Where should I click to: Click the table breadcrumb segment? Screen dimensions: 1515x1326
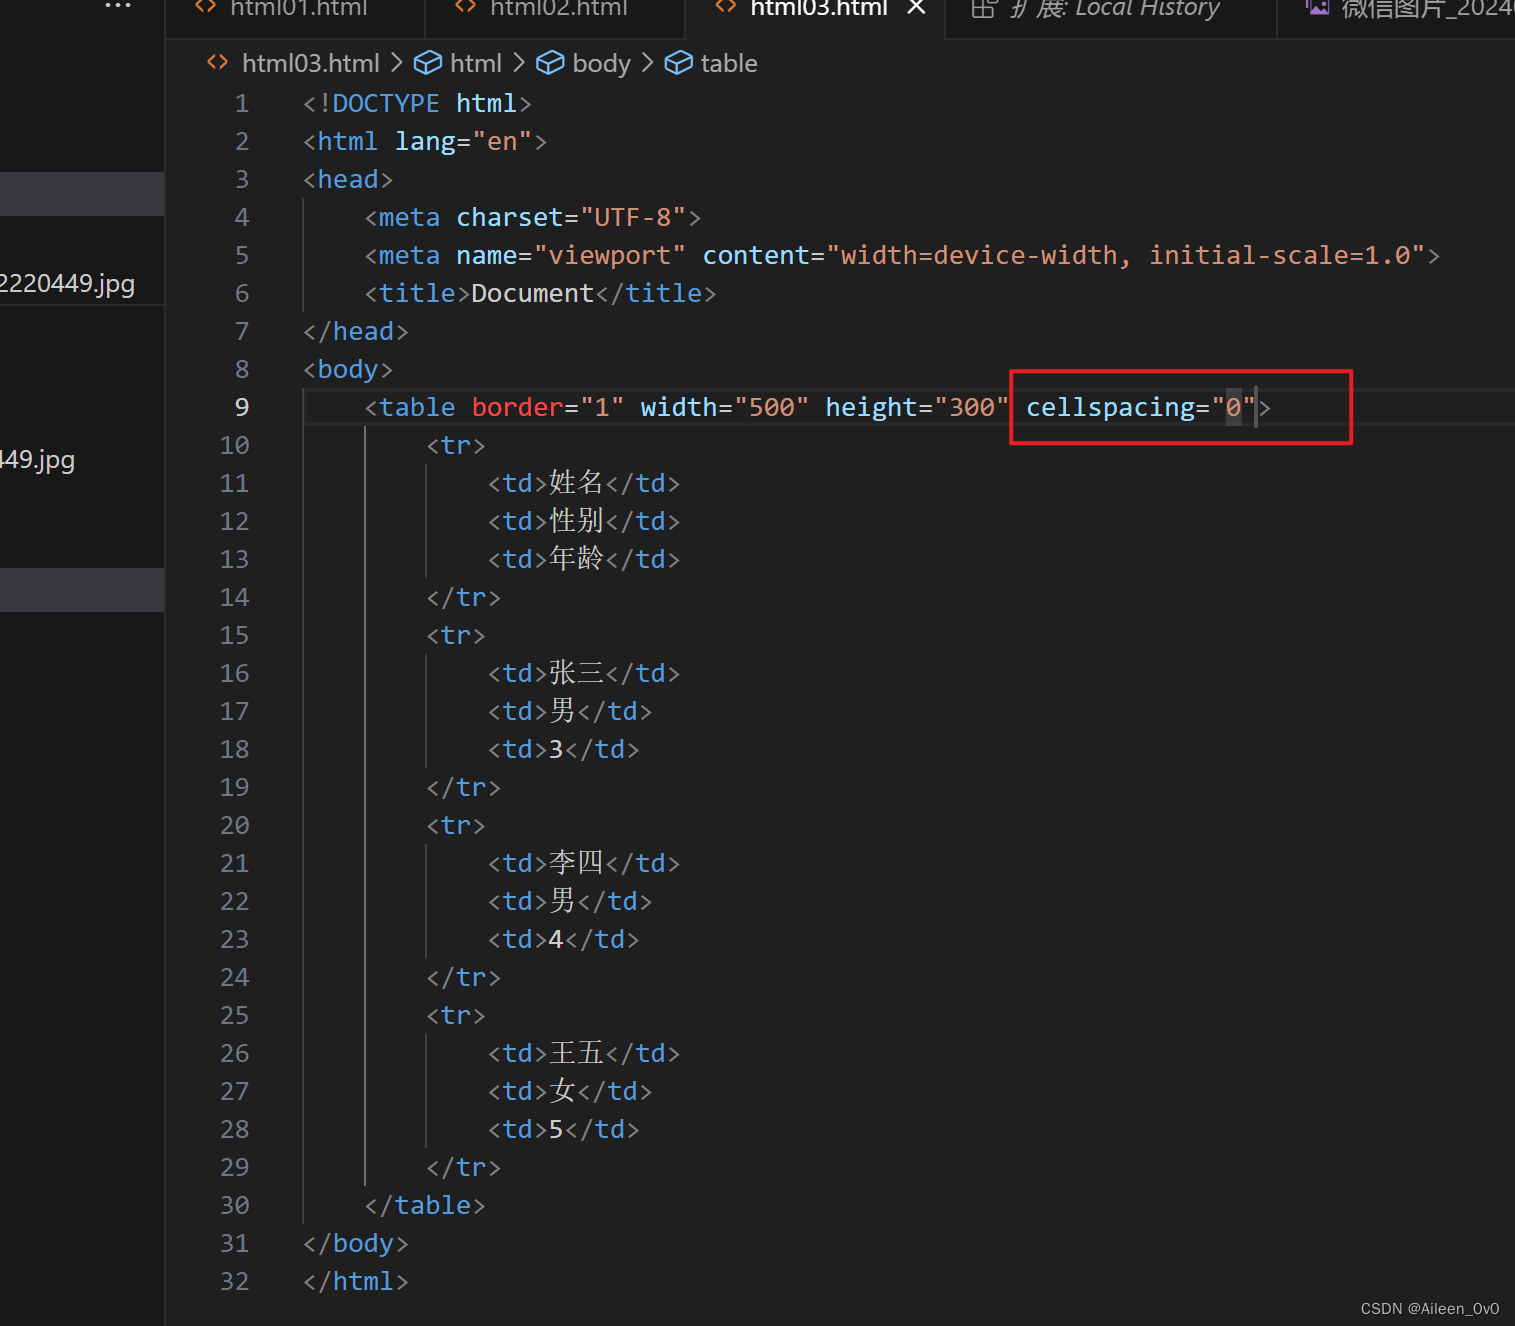pyautogui.click(x=729, y=63)
